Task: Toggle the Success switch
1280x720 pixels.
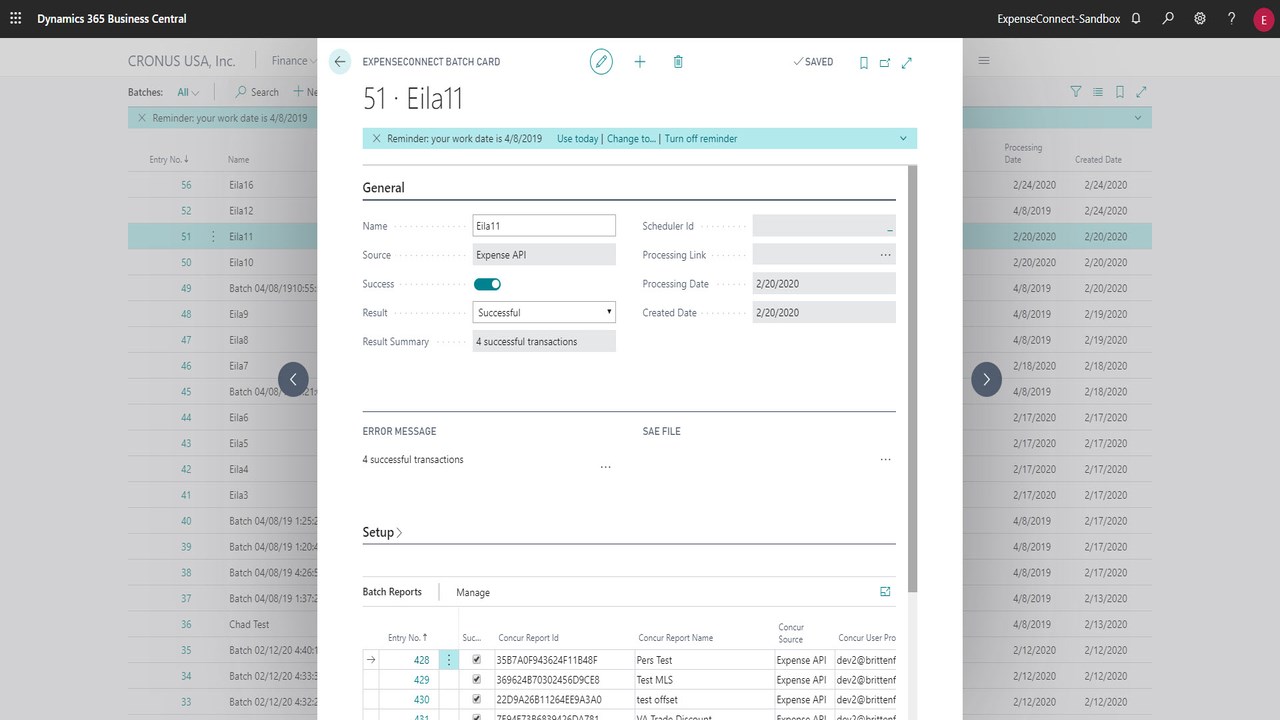Action: 487,284
